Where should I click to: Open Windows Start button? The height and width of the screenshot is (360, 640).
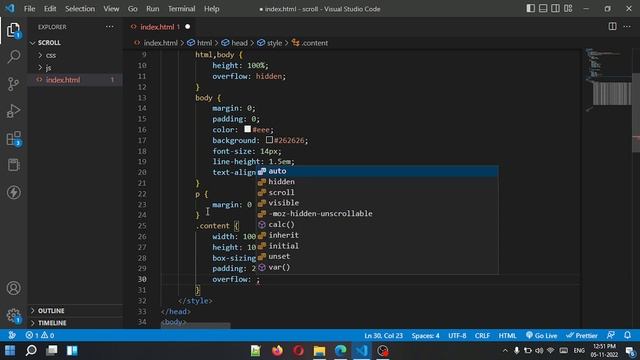click(10, 351)
